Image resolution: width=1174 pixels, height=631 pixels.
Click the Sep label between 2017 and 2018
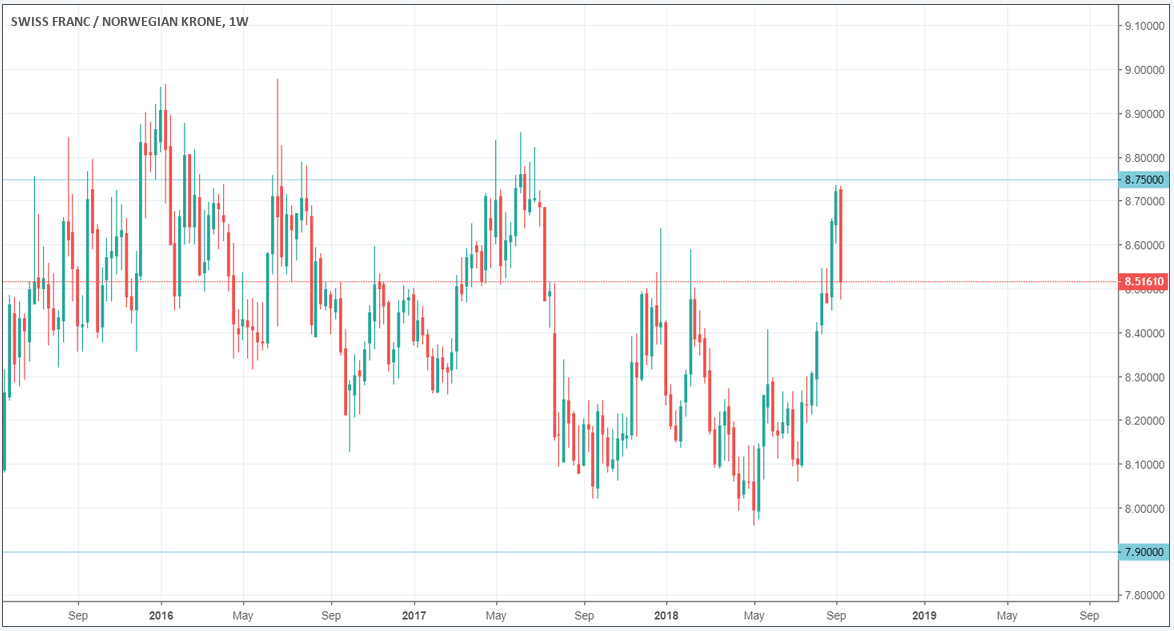point(584,615)
